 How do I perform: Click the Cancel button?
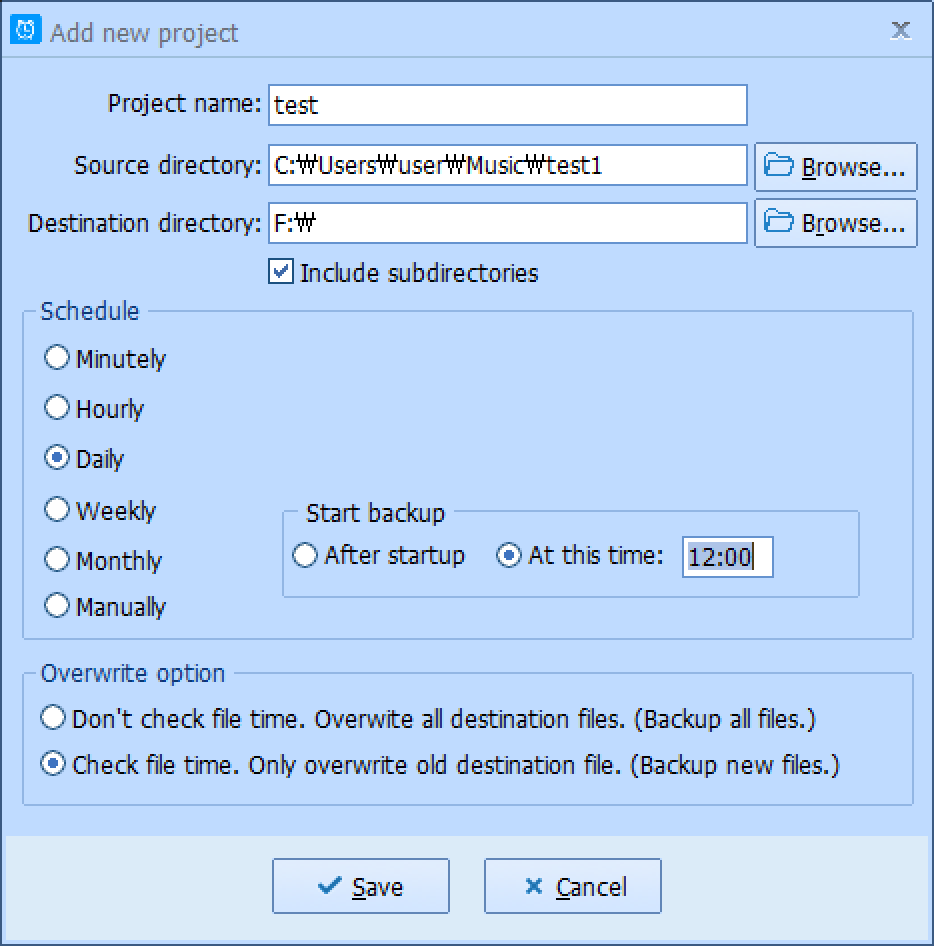pyautogui.click(x=572, y=886)
